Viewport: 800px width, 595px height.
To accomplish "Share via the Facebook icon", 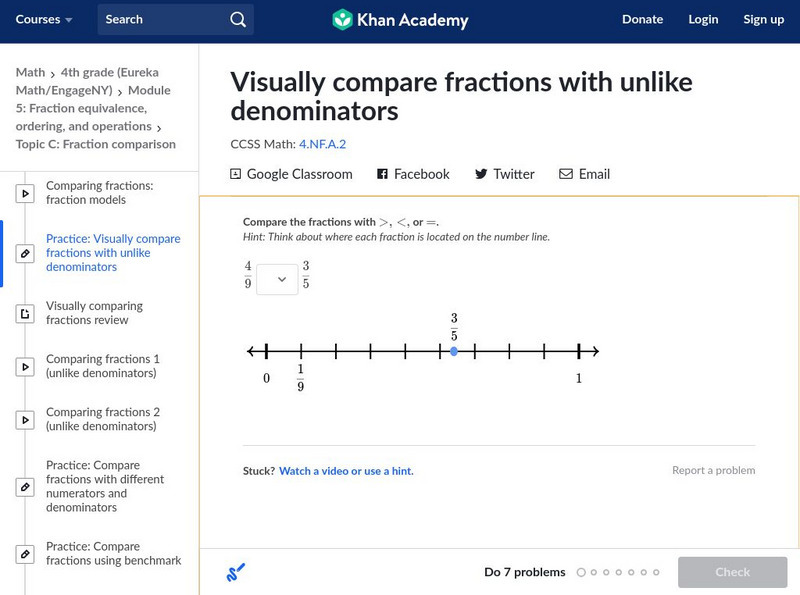I will coord(382,174).
